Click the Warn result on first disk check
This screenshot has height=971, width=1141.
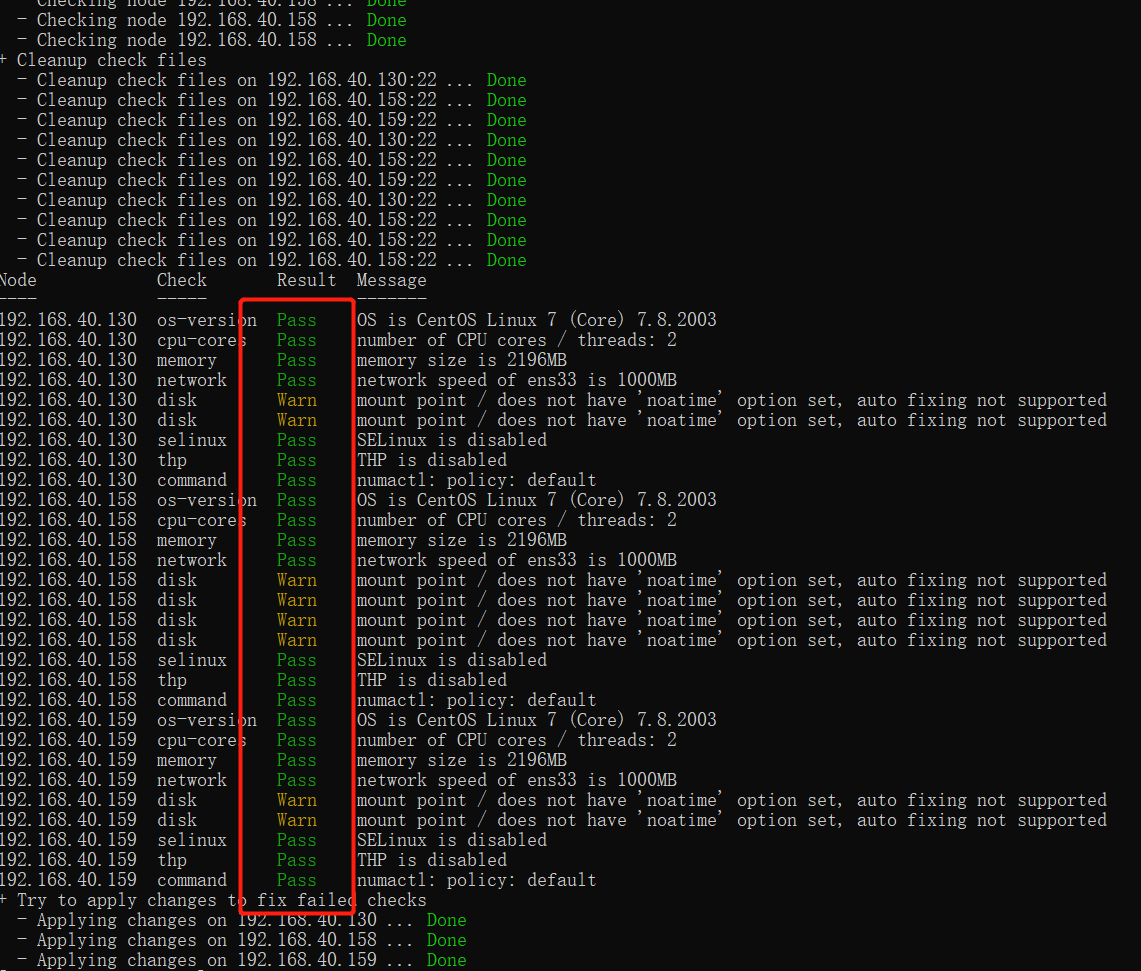tap(296, 399)
